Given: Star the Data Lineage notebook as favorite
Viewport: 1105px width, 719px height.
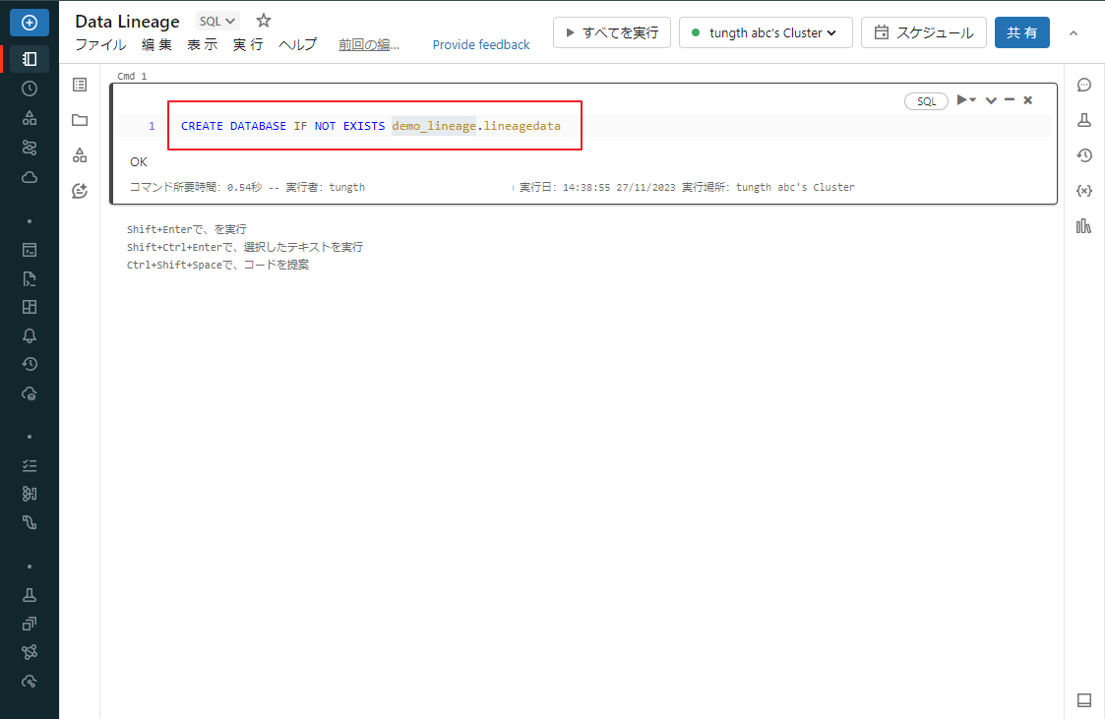Looking at the screenshot, I should click(264, 20).
